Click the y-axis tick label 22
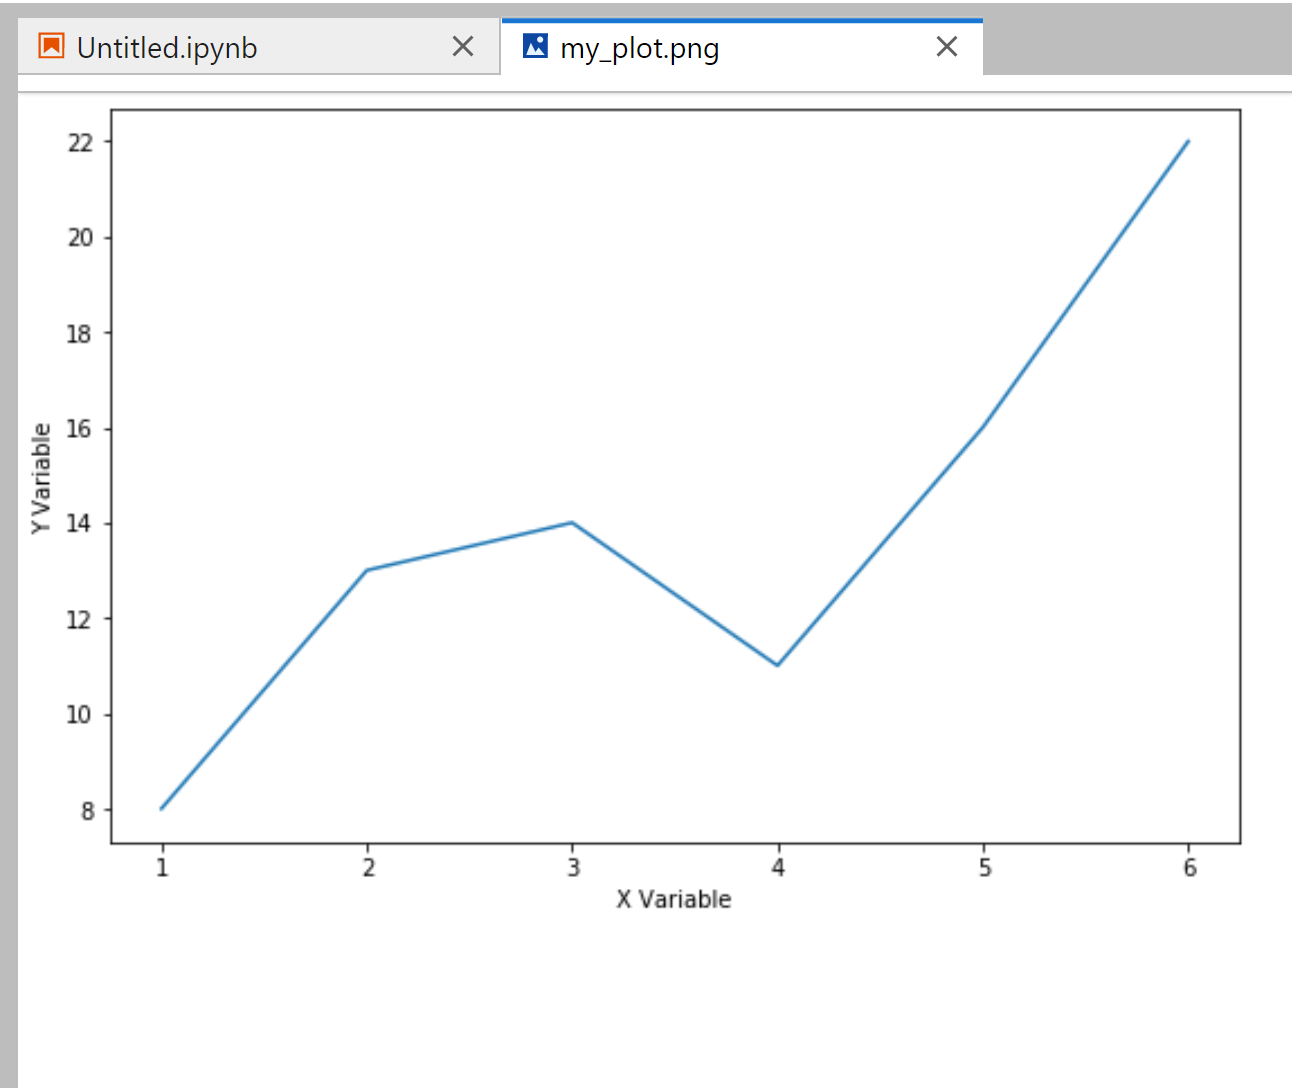This screenshot has width=1292, height=1088. (x=80, y=143)
